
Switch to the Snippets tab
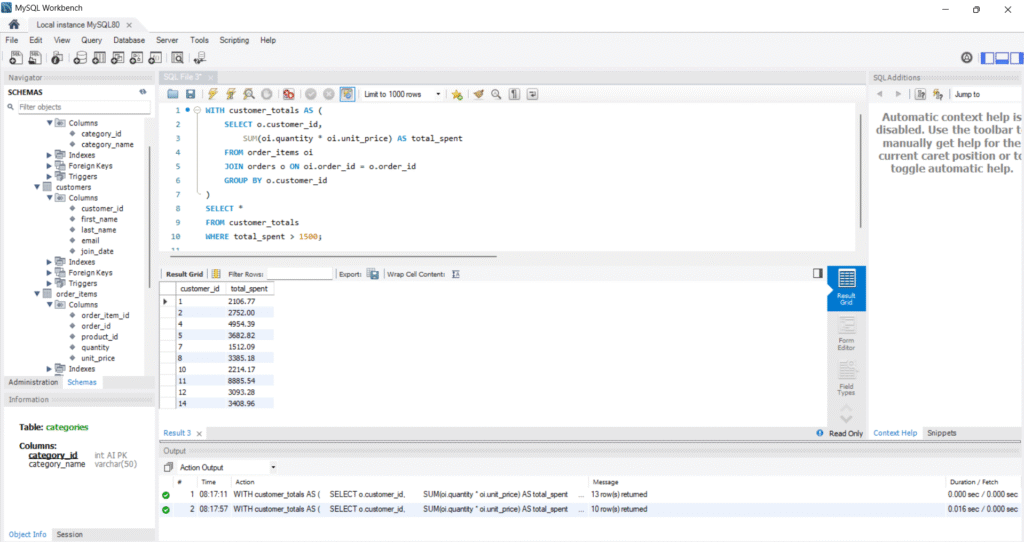[x=942, y=433]
